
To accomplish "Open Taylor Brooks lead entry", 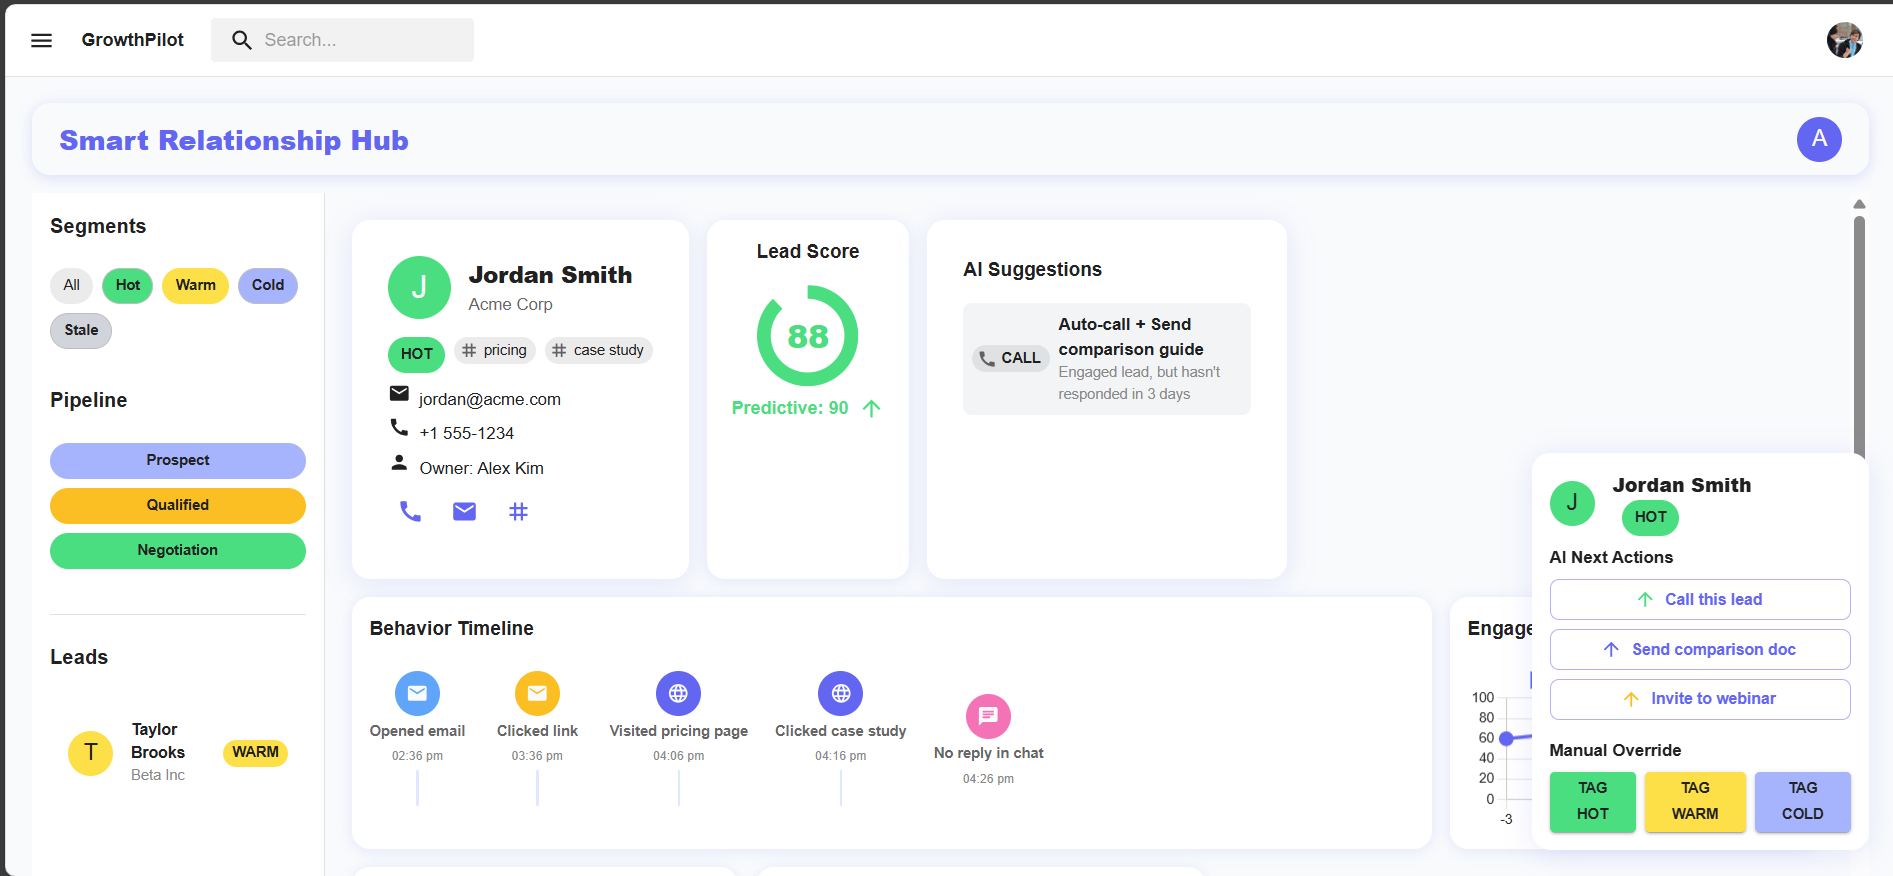I will pyautogui.click(x=178, y=752).
